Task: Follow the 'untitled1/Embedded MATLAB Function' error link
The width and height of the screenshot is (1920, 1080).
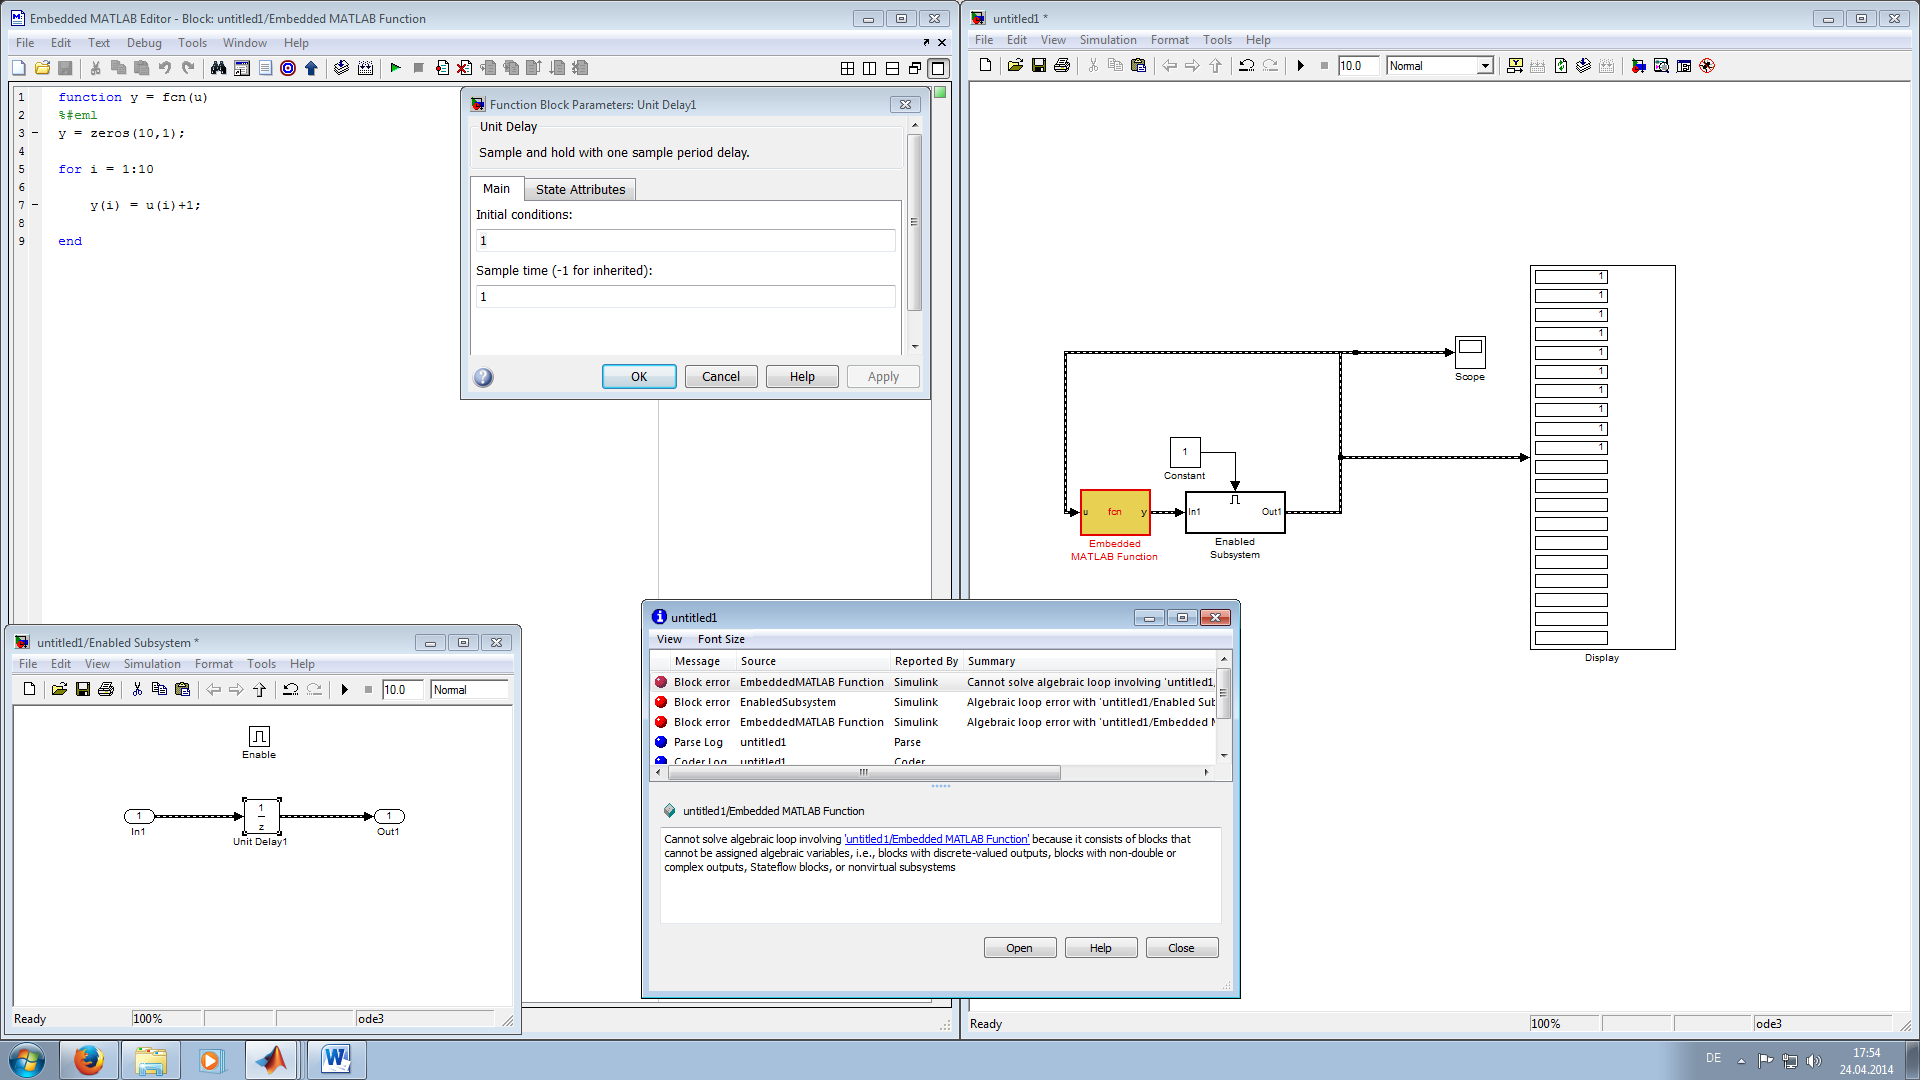Action: coord(937,840)
